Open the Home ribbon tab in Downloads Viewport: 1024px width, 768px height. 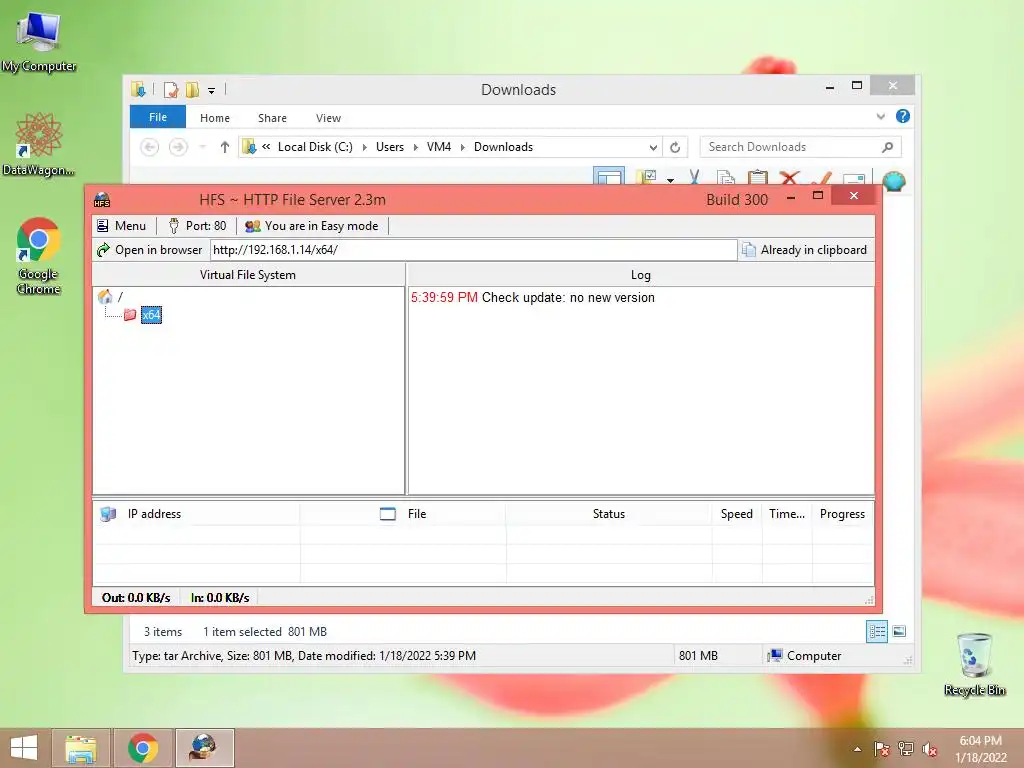click(x=215, y=118)
